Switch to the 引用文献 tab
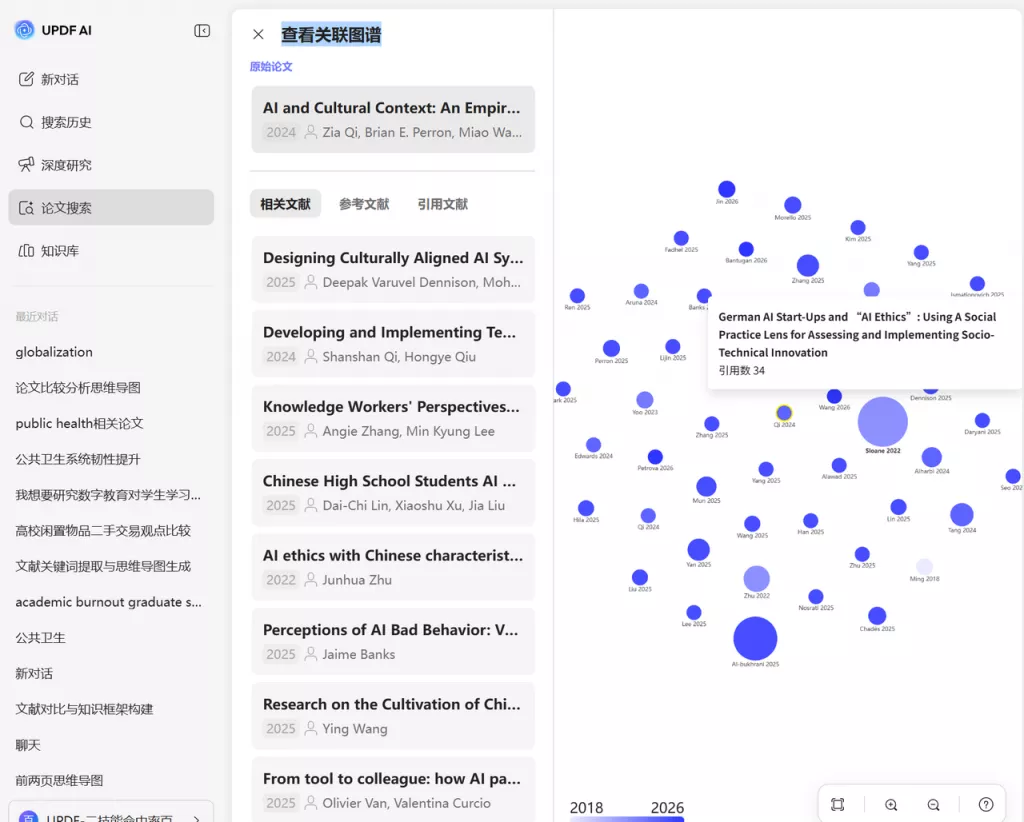This screenshot has width=1024, height=822. (442, 204)
